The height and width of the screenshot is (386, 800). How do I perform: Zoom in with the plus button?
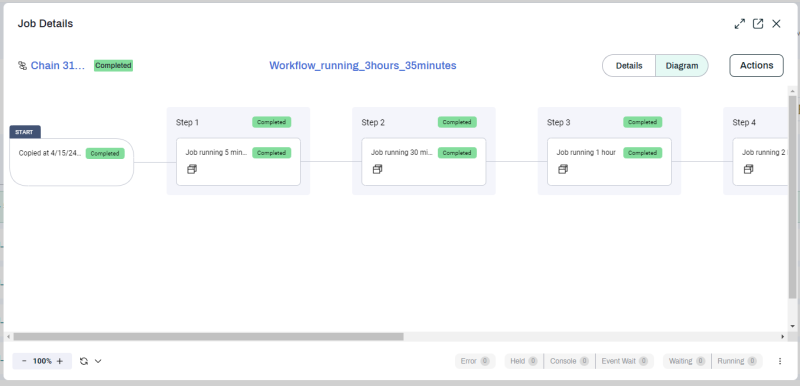(x=60, y=361)
